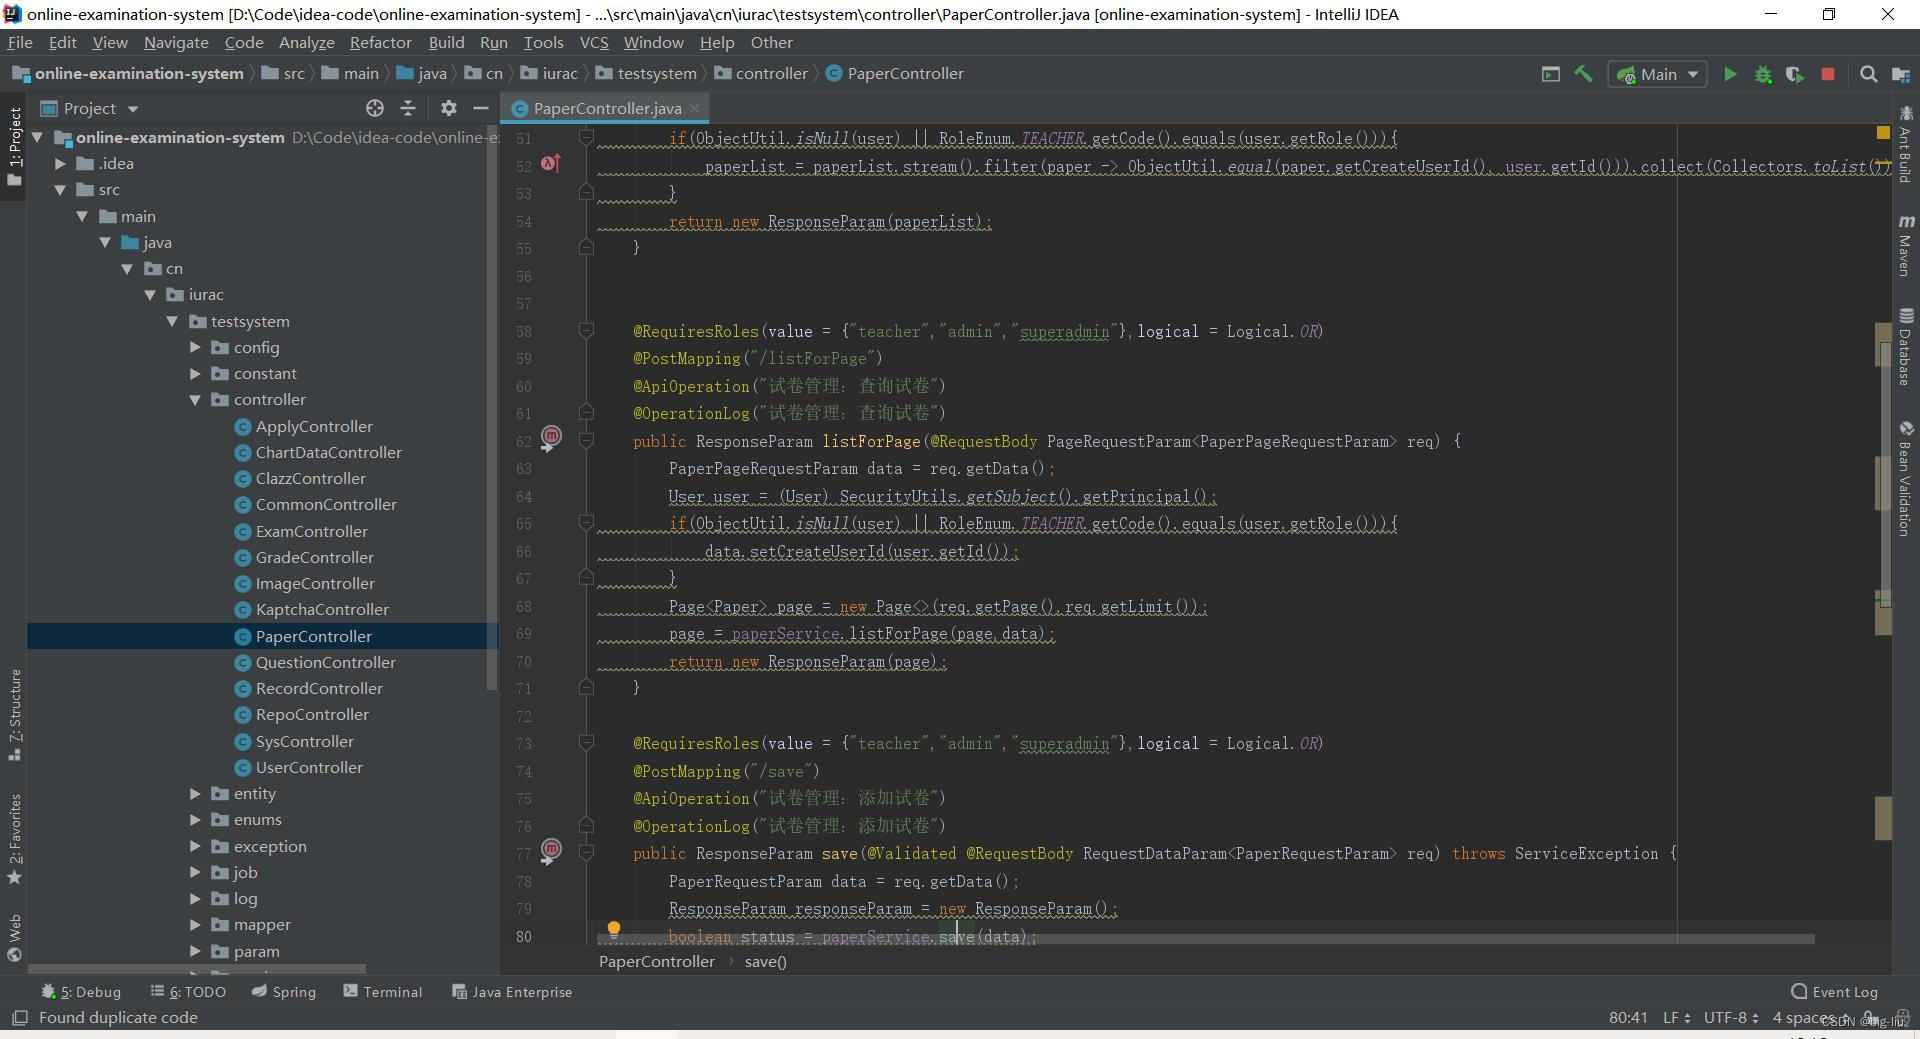The image size is (1920, 1039).
Task: Open Search Everywhere magnifier icon
Action: (x=1867, y=74)
